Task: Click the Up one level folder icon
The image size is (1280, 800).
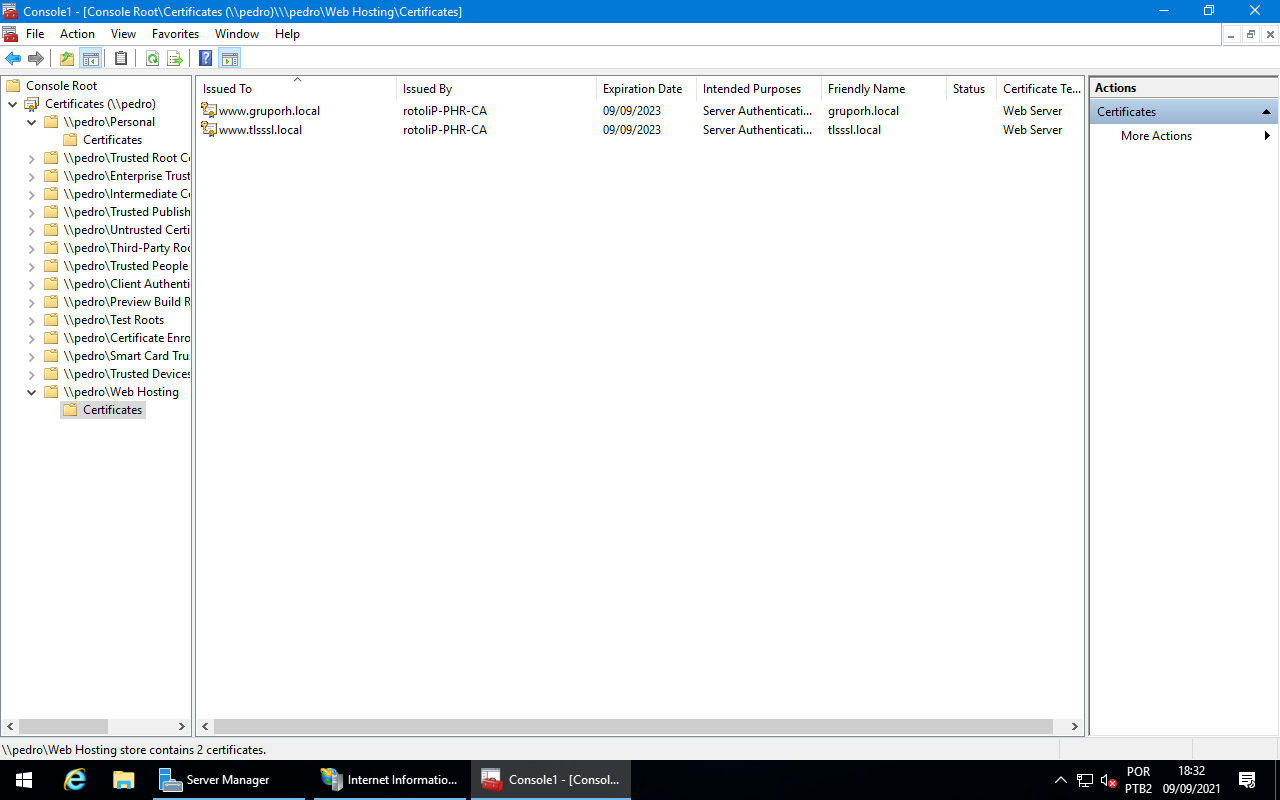Action: (66, 58)
